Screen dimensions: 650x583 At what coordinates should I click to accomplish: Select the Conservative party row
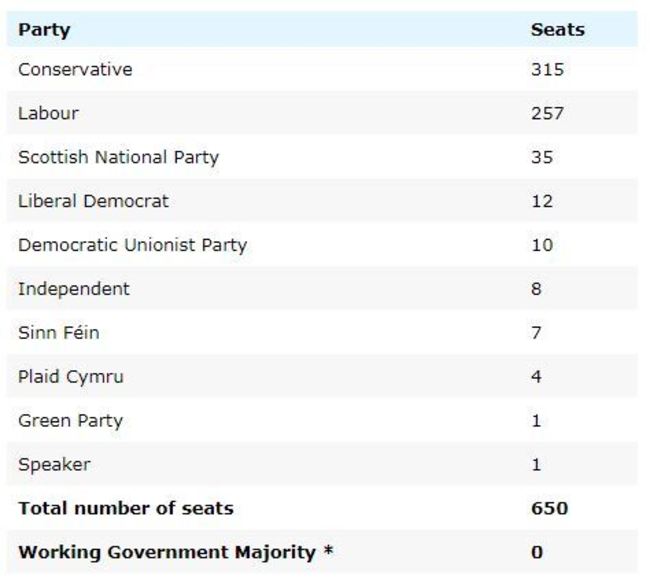coord(75,69)
